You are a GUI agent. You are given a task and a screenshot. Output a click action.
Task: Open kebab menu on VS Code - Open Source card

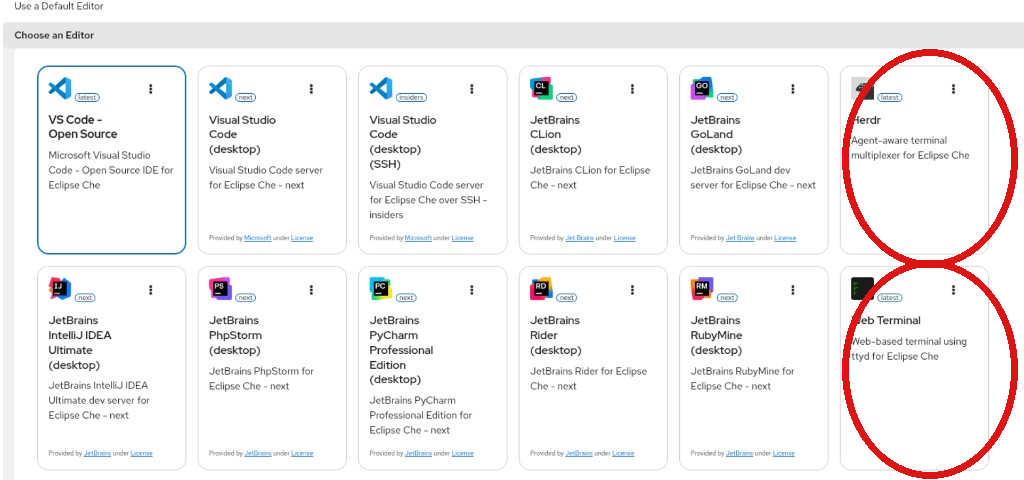[151, 89]
